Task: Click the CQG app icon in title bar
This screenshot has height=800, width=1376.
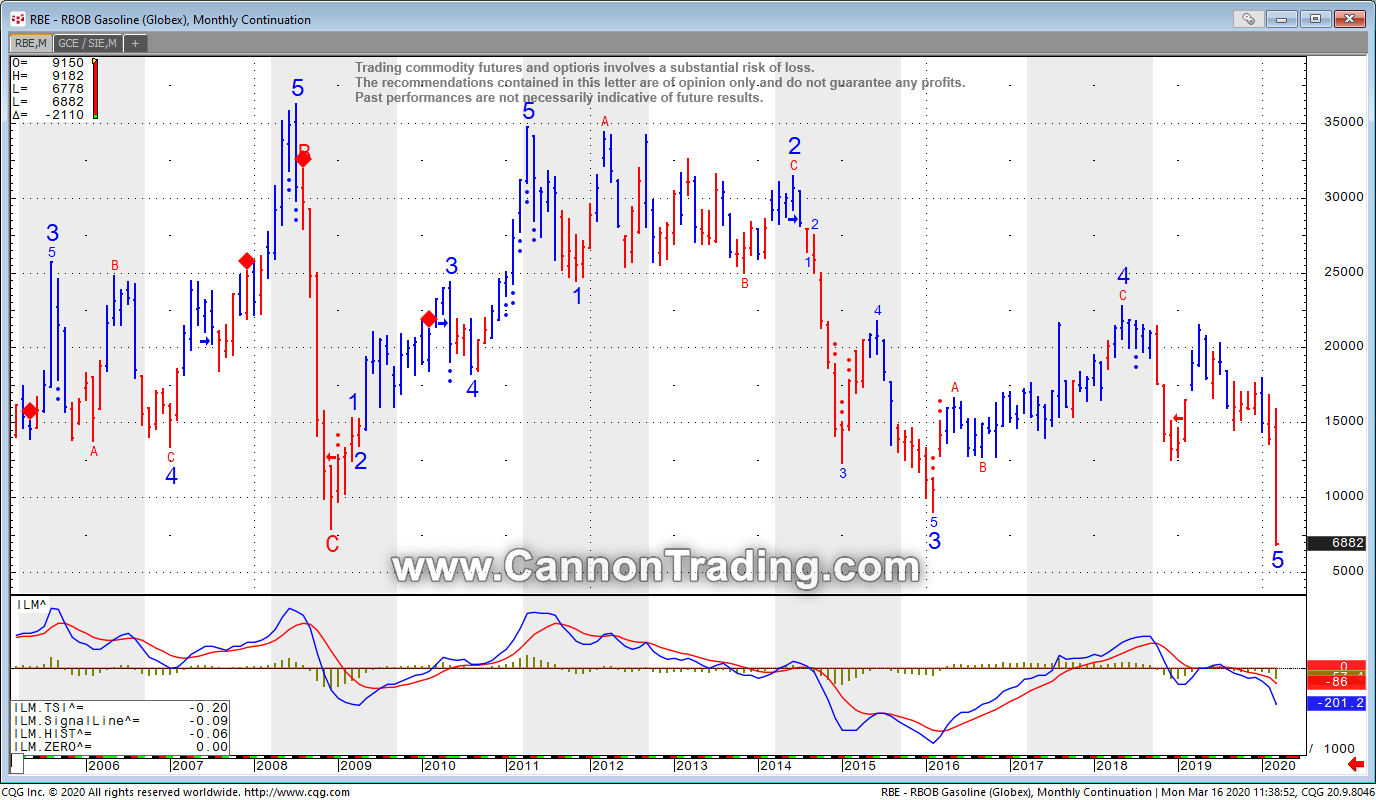Action: pyautogui.click(x=17, y=19)
